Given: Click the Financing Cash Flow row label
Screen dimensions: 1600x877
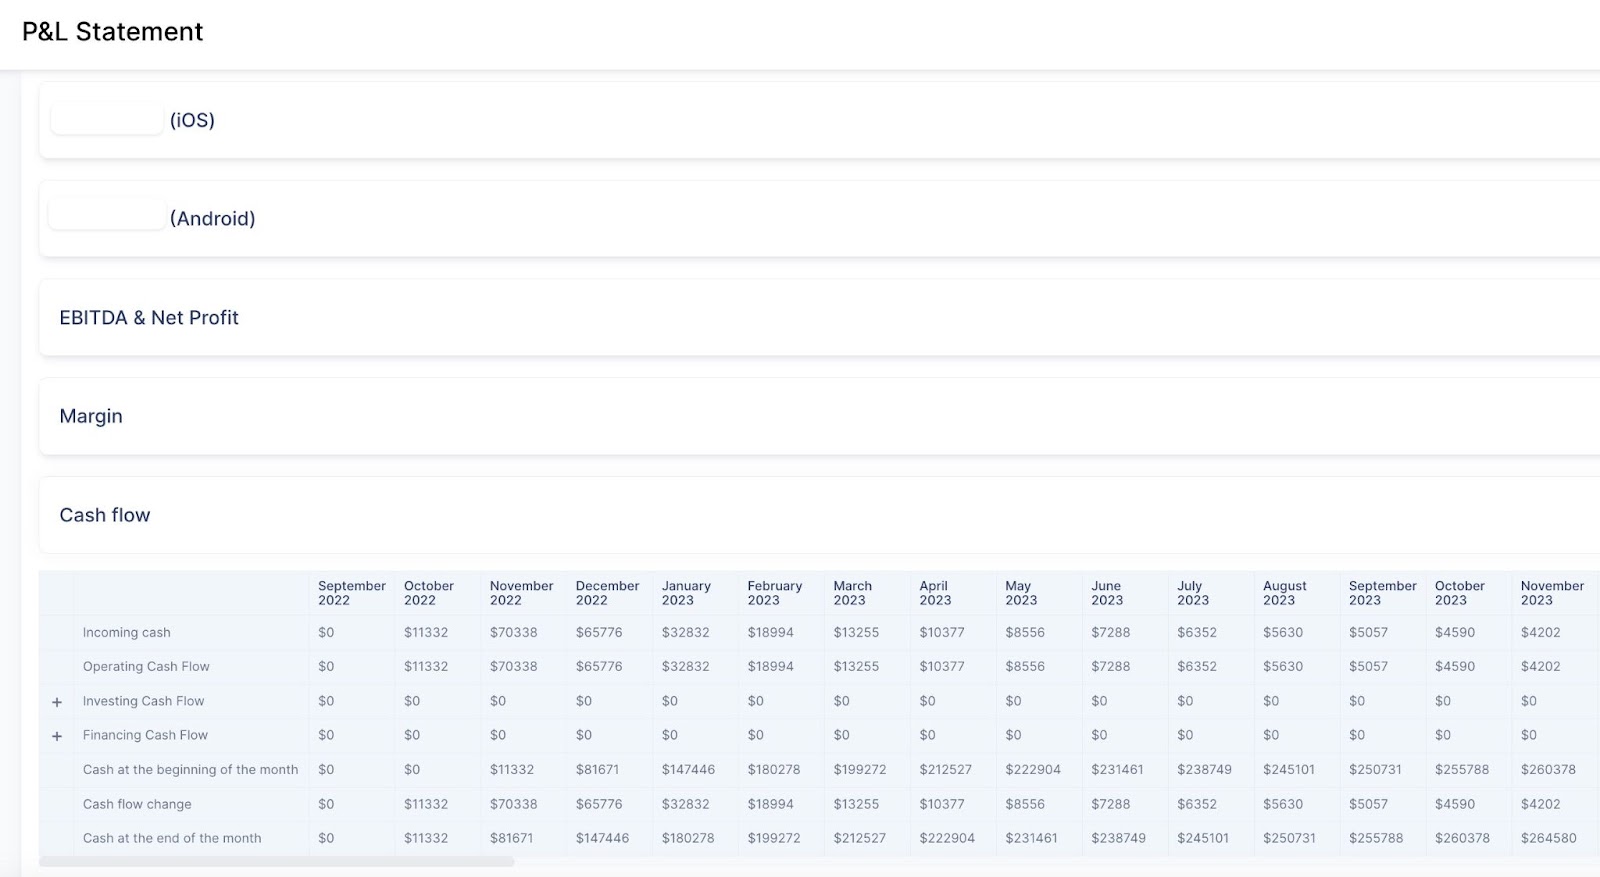Looking at the screenshot, I should (145, 735).
